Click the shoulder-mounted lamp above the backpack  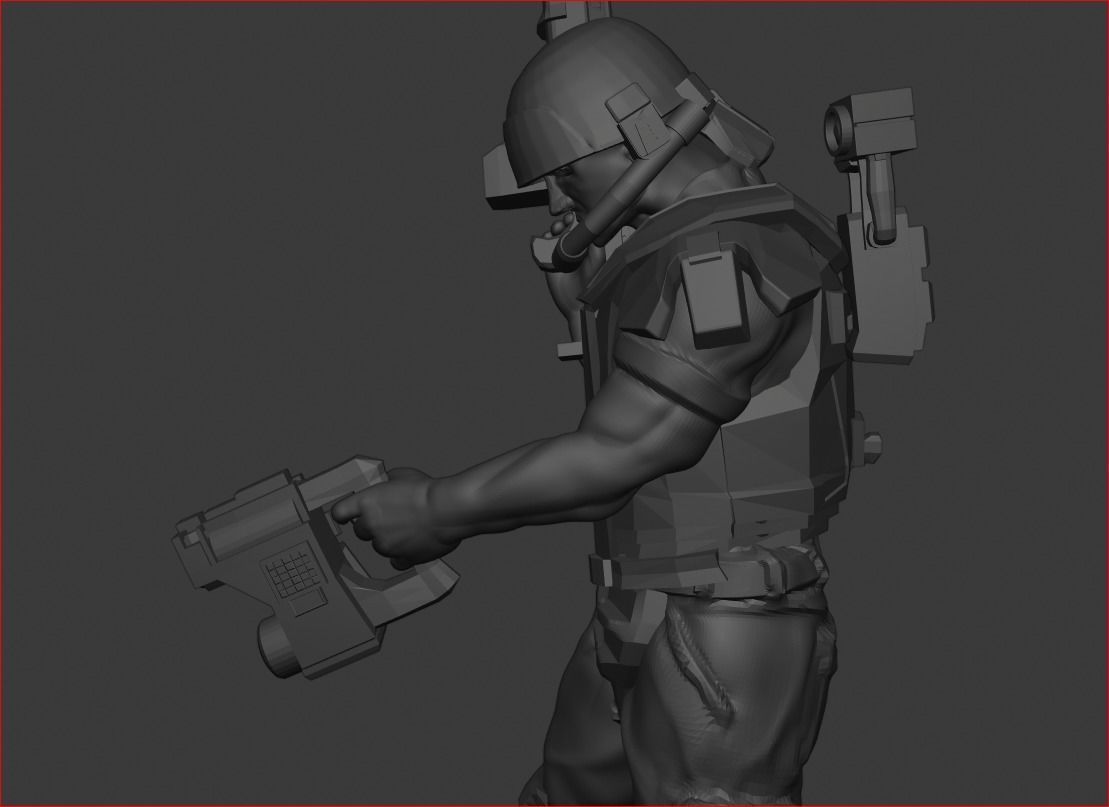869,122
